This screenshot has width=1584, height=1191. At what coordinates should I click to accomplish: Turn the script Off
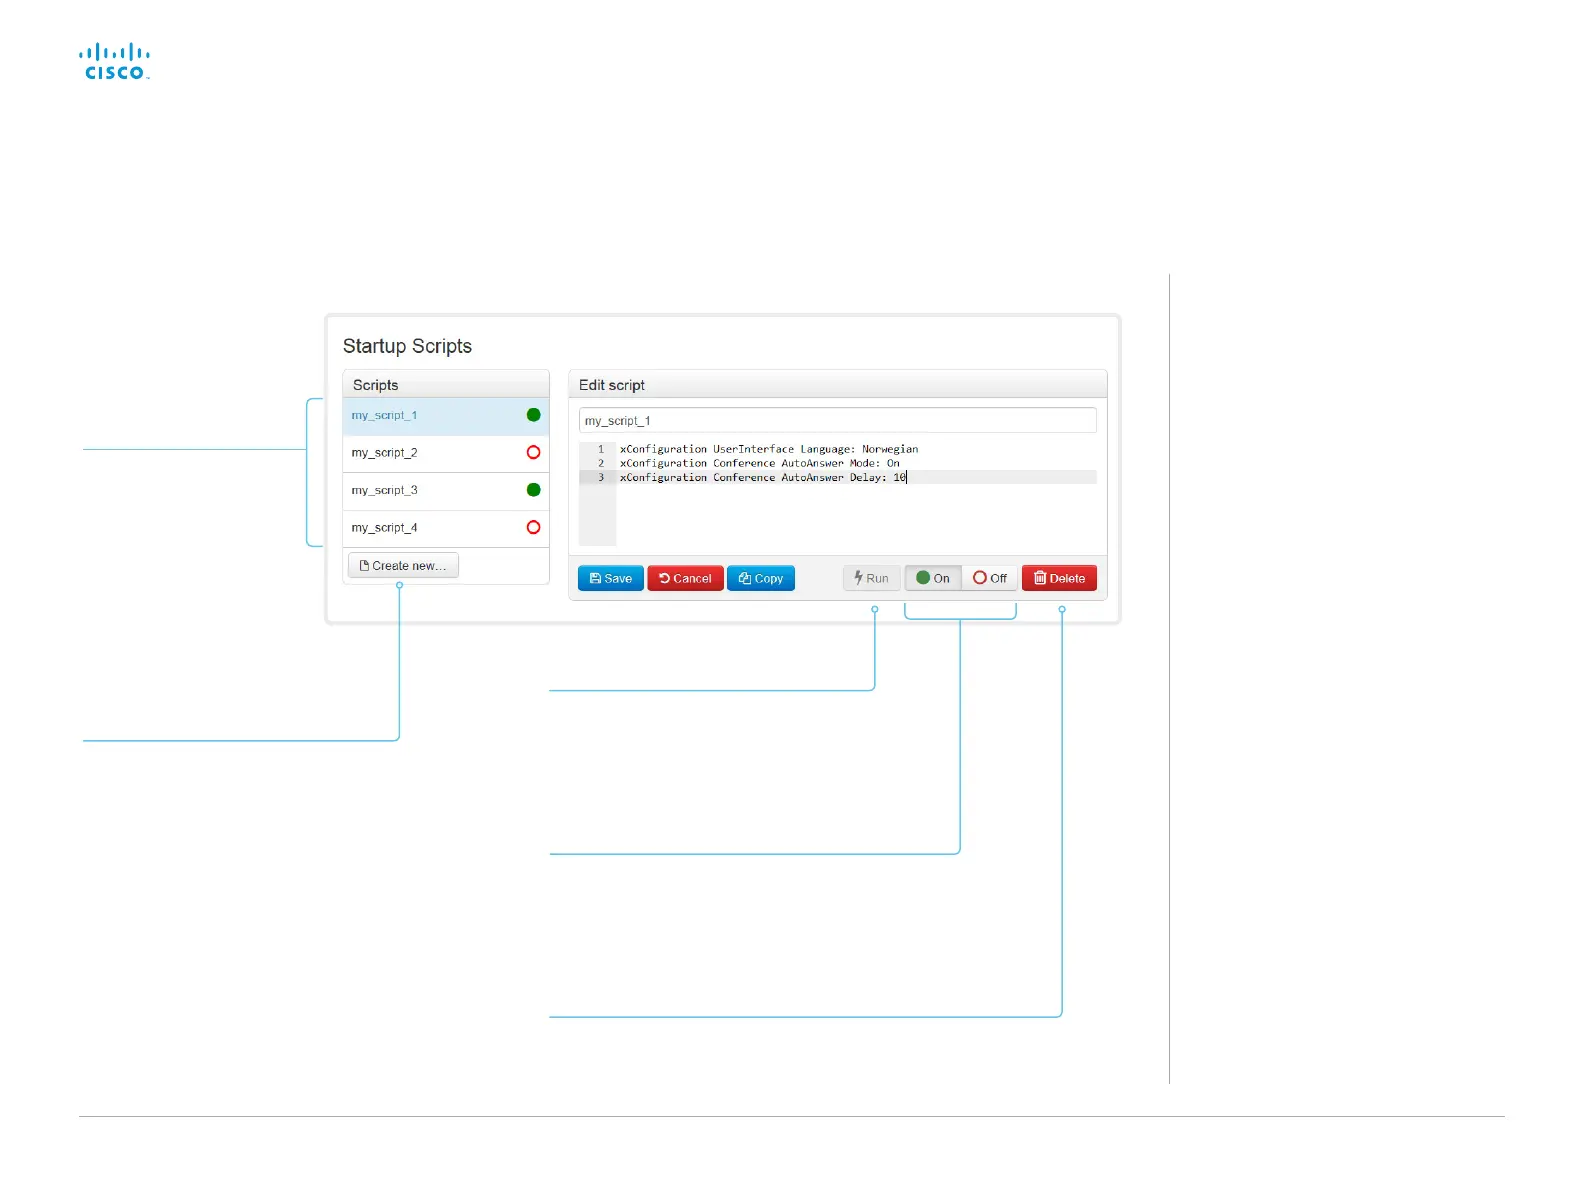(x=990, y=579)
